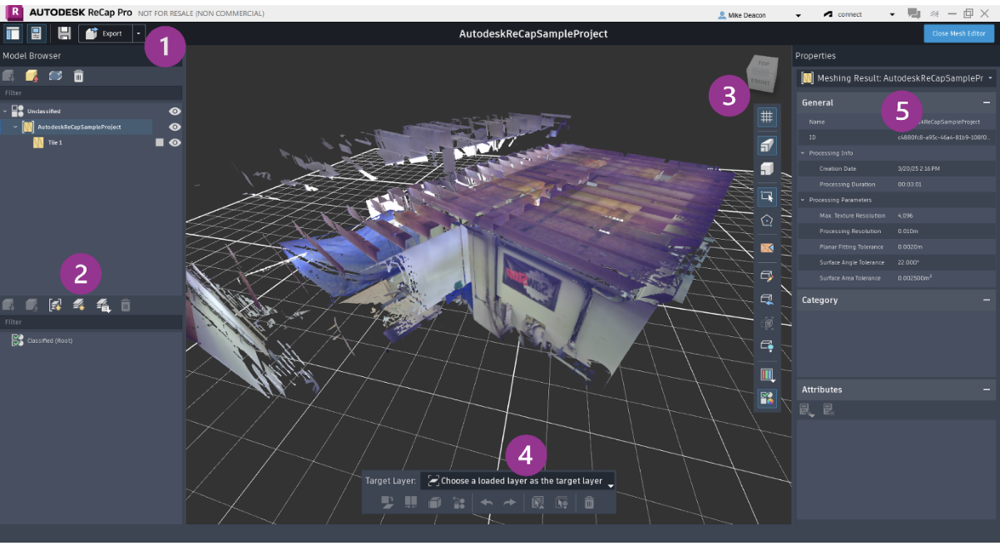
Task: Click the classify shapes icon in the Target Layer toolbar
Action: tap(459, 503)
